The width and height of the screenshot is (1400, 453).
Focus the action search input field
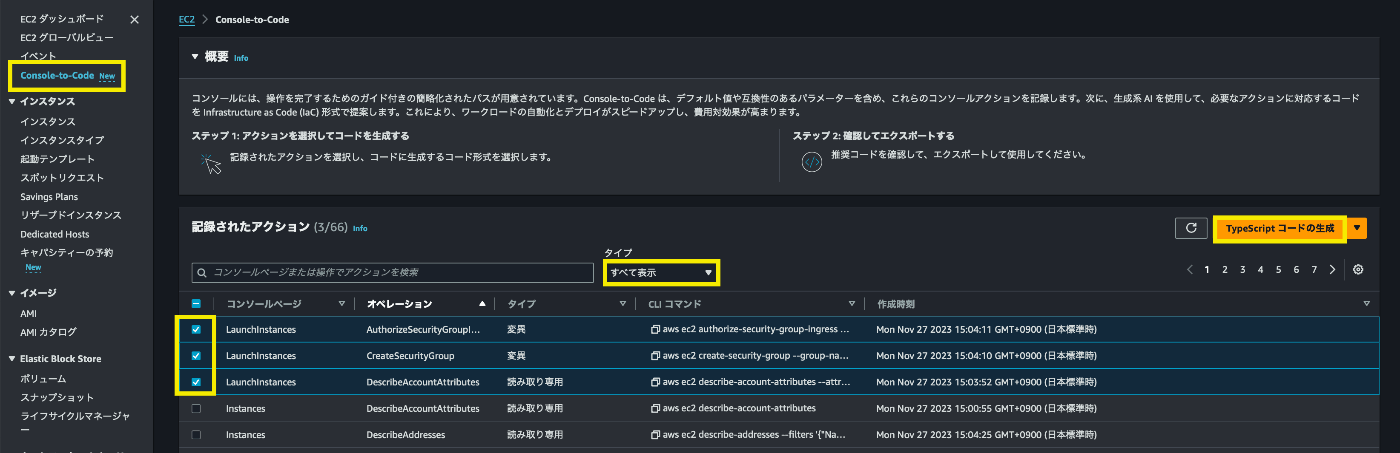point(393,272)
